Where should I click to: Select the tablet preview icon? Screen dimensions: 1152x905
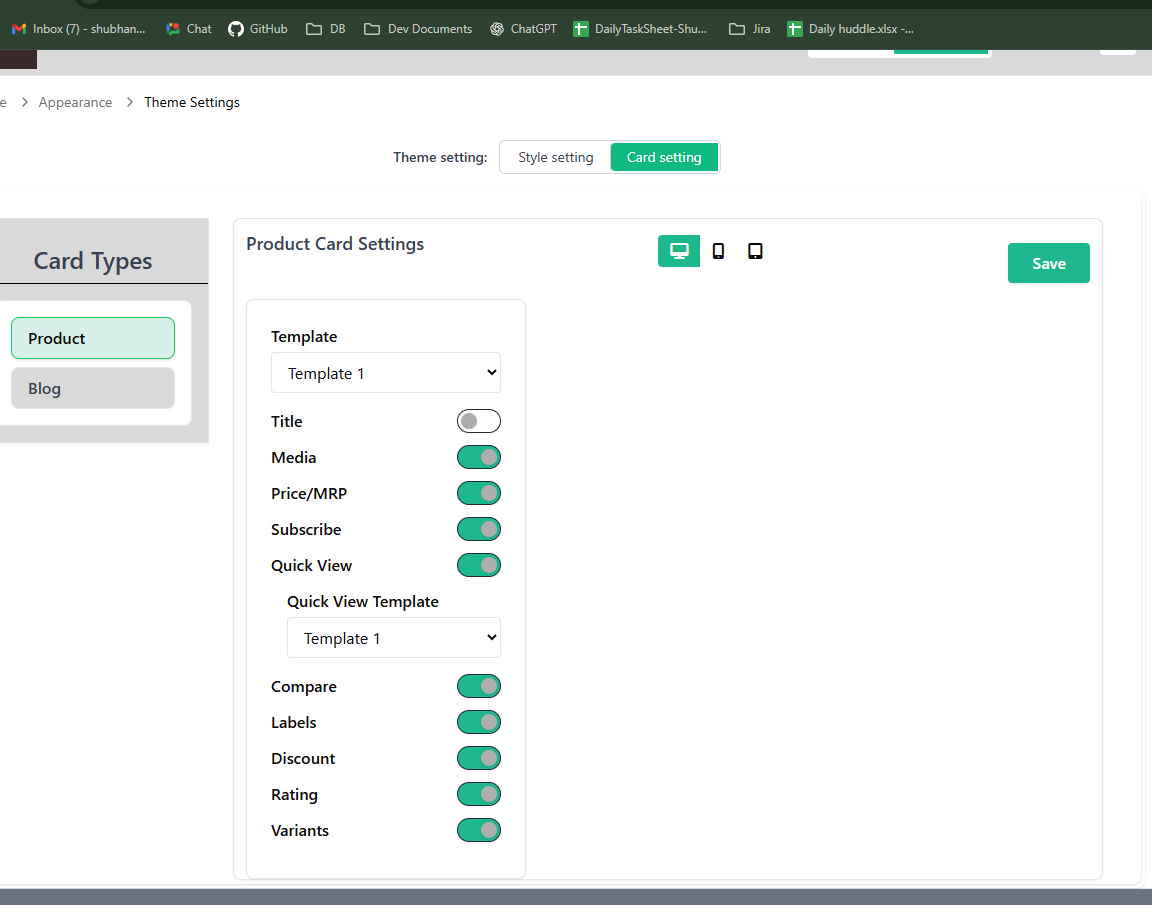click(x=755, y=251)
